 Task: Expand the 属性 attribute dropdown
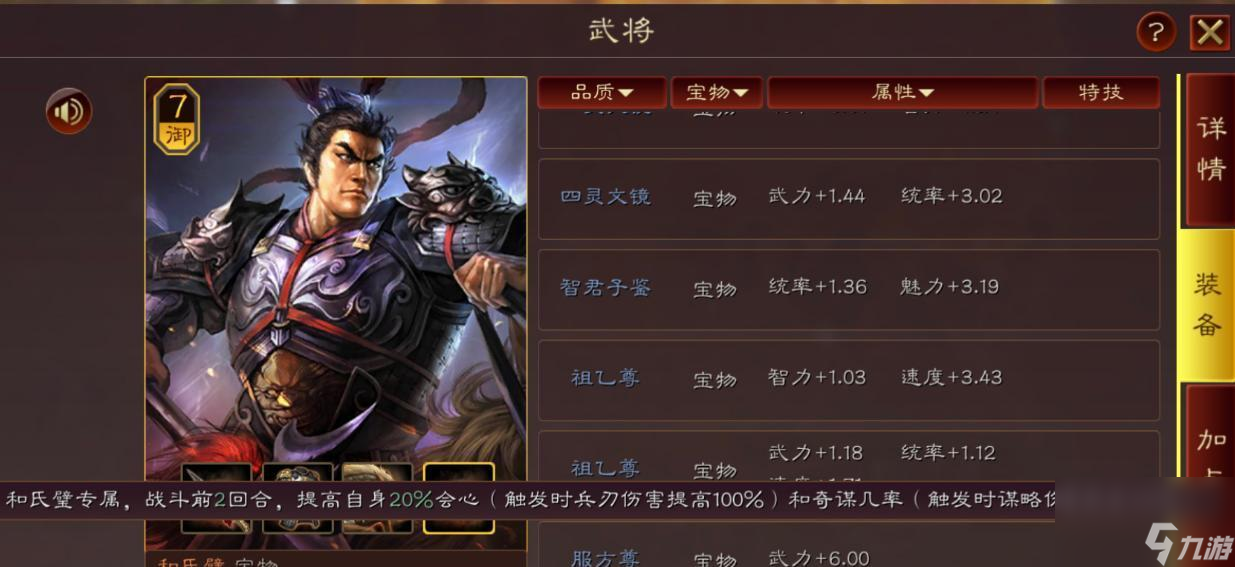tap(903, 92)
